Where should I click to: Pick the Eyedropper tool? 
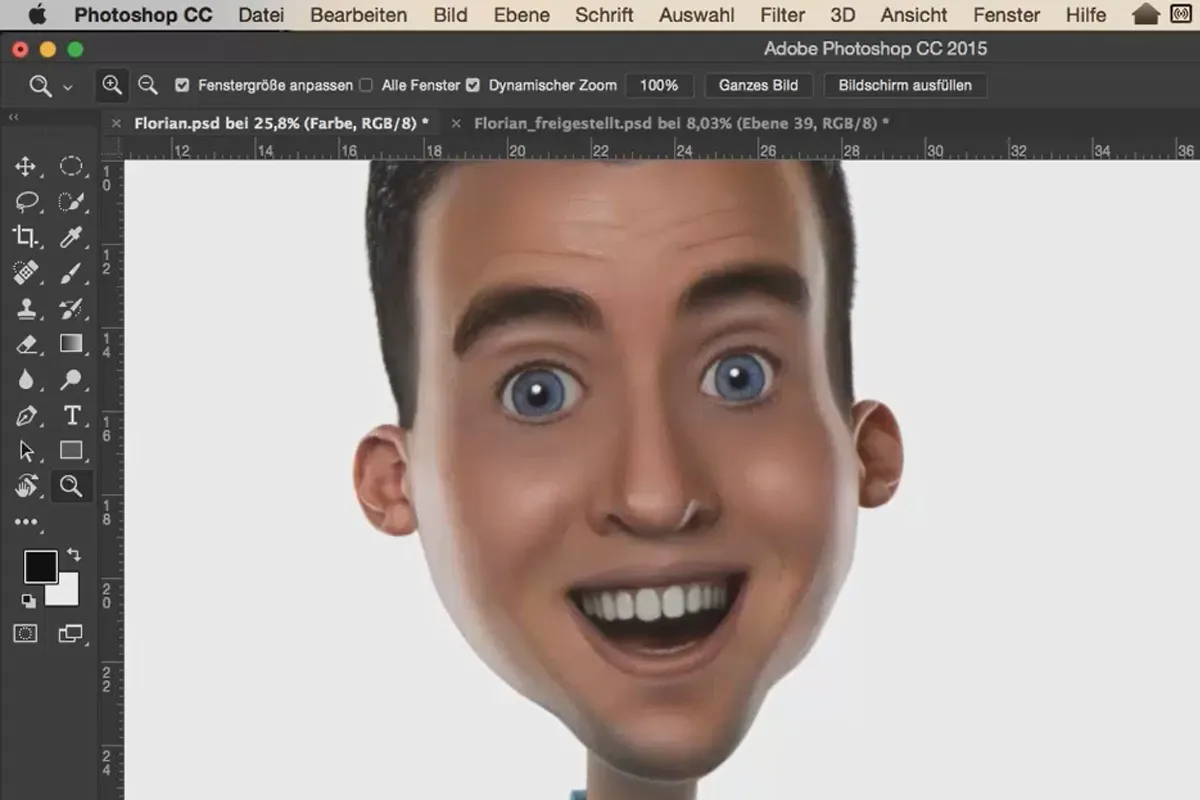click(71, 237)
